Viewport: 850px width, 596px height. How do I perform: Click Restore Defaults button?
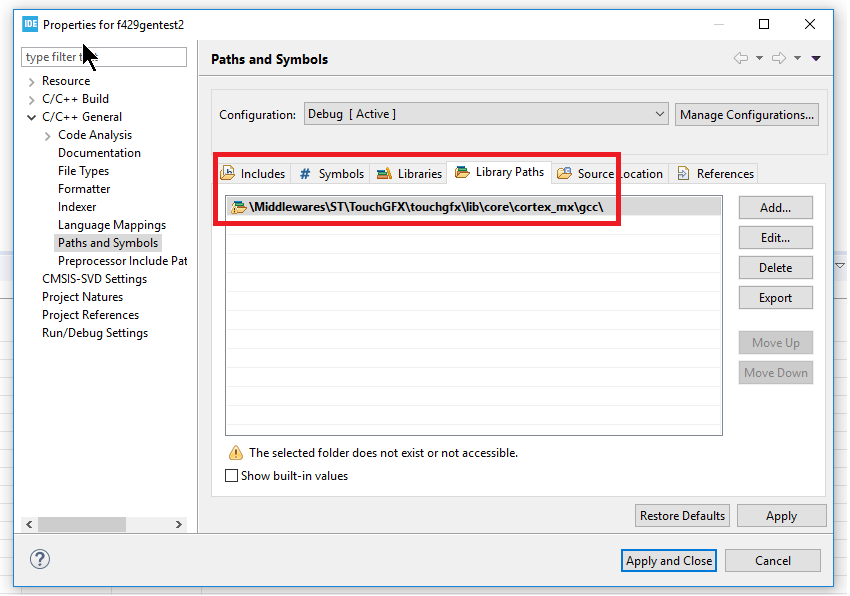pos(682,515)
